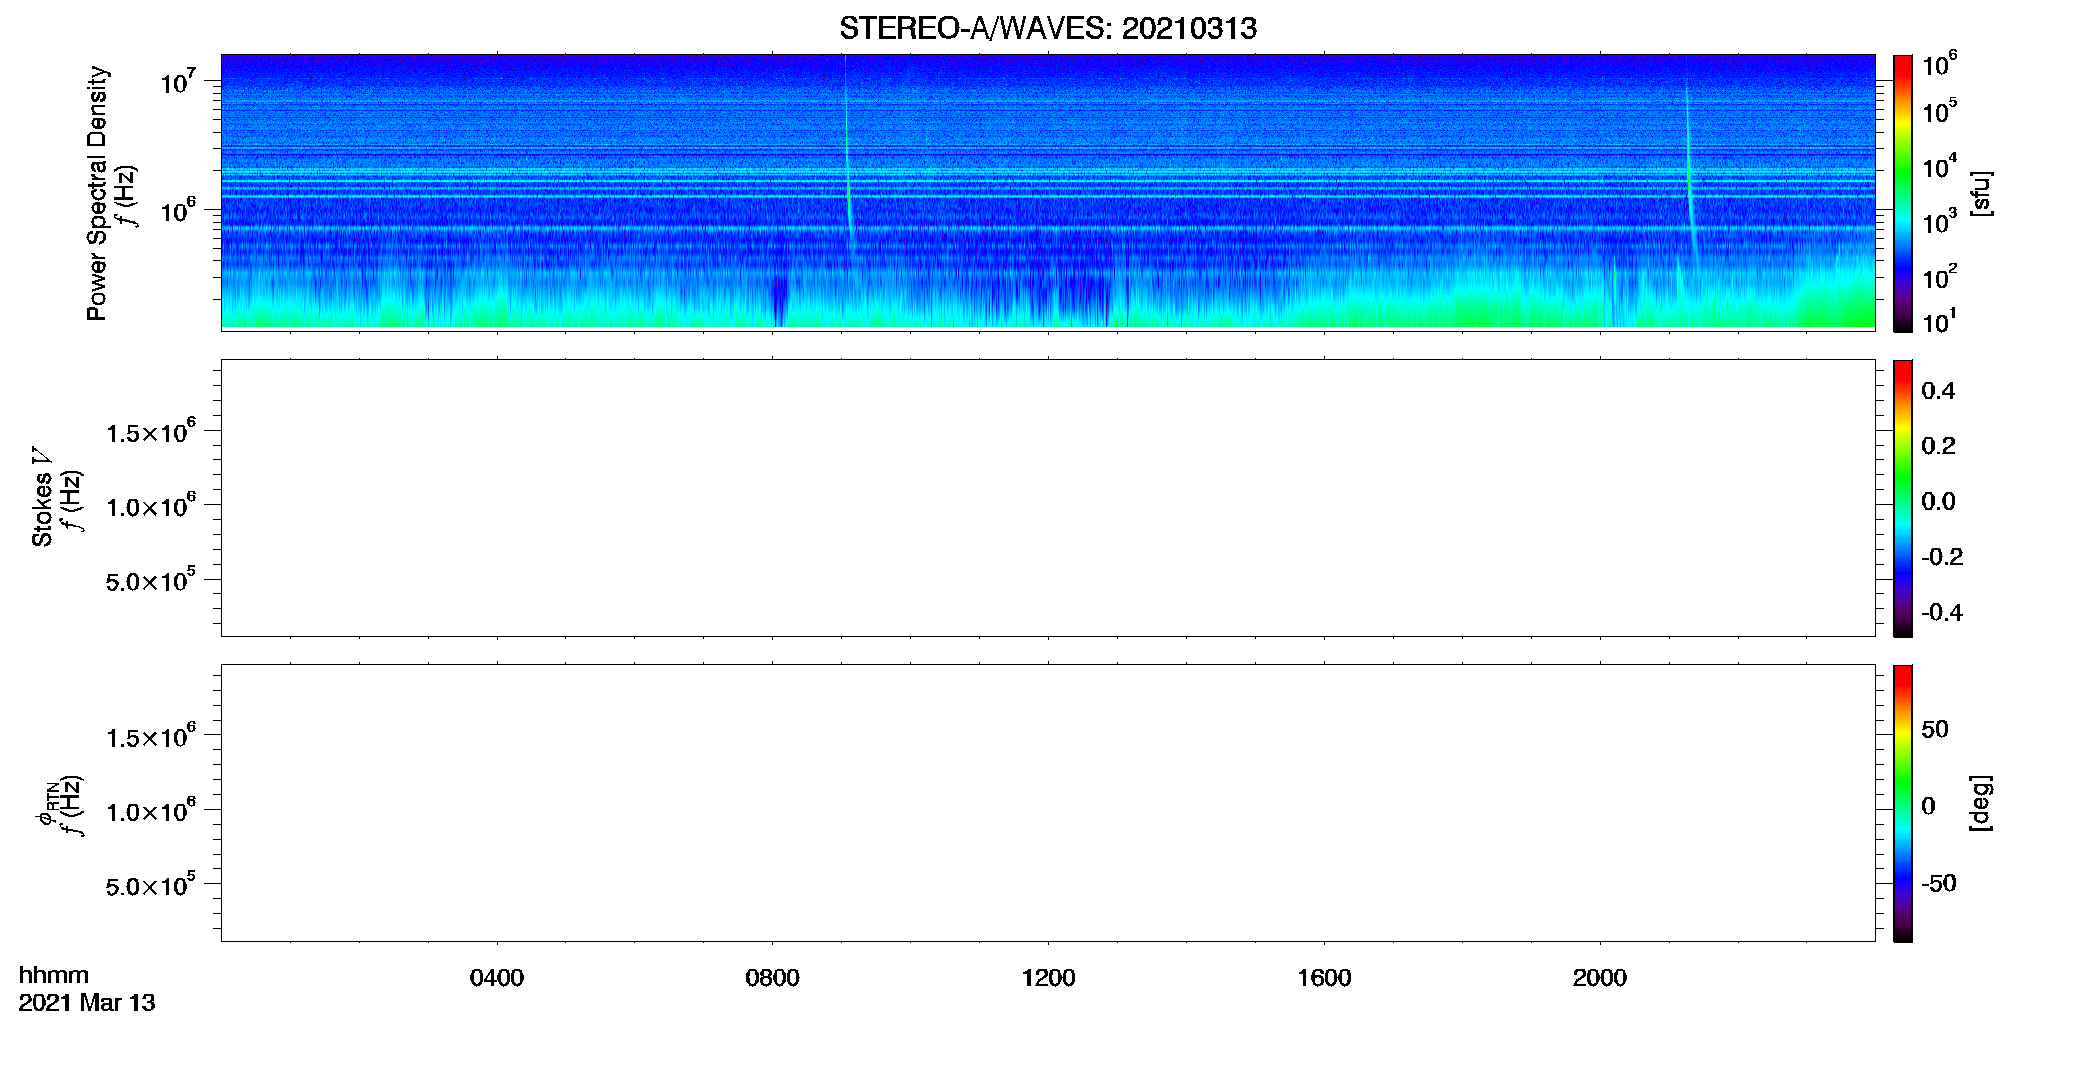Click the degrees color bar in the bottom panel
Screen dimensions: 2096x1080
pyautogui.click(x=1903, y=803)
